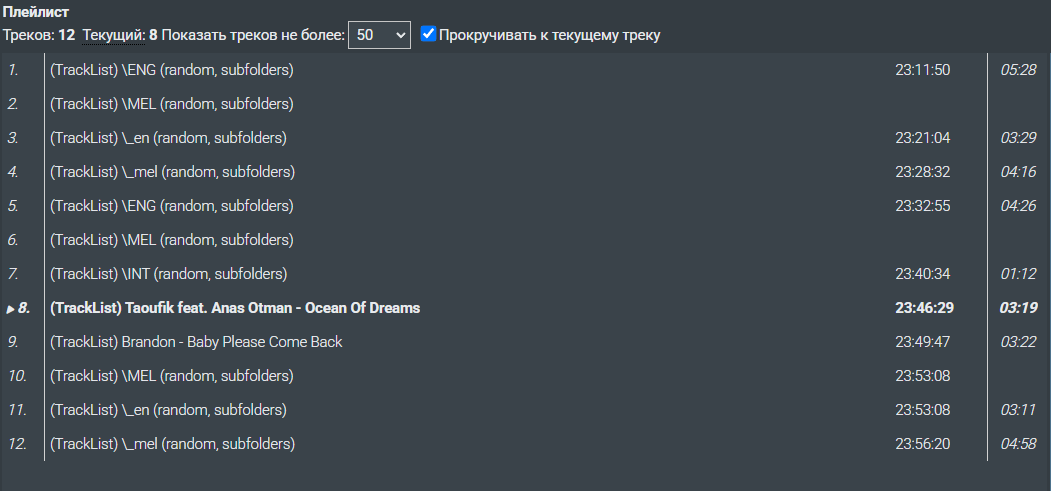
Task: Click the 'Плейлист' heading
Action: tap(36, 13)
